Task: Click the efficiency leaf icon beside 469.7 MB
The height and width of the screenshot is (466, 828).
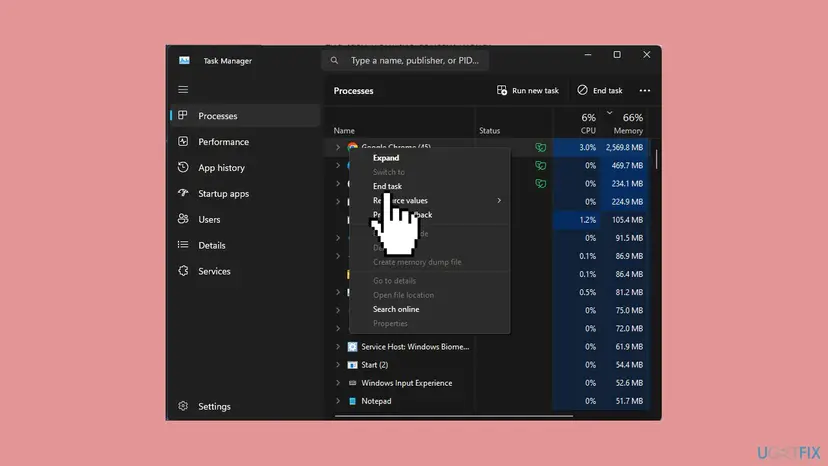Action: click(x=540, y=165)
